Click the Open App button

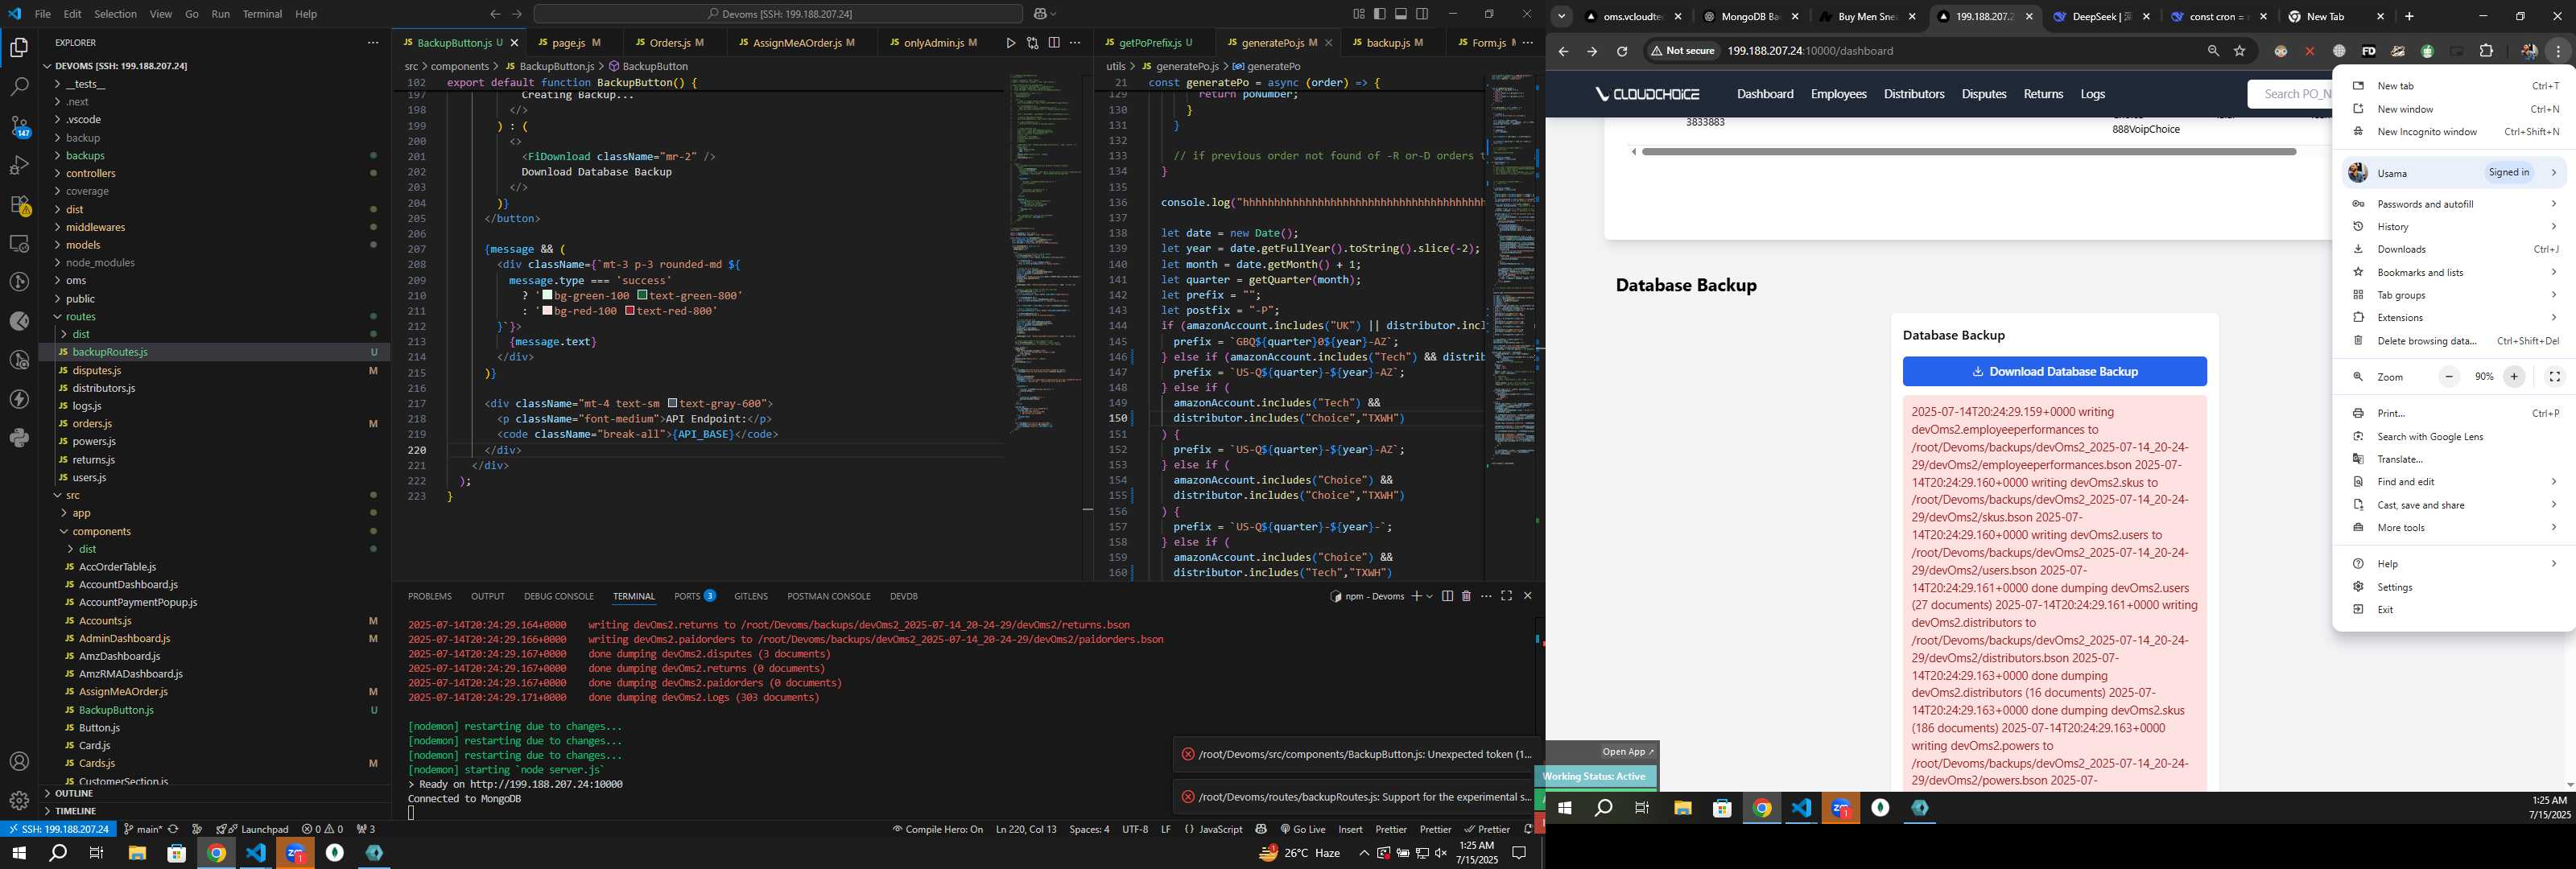point(1627,752)
